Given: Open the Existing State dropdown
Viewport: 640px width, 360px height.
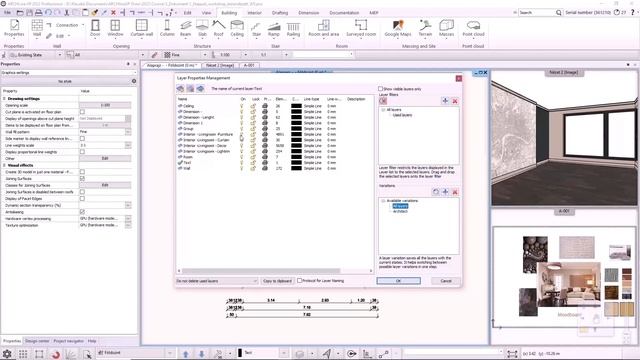Looking at the screenshot, I should click(60, 55).
